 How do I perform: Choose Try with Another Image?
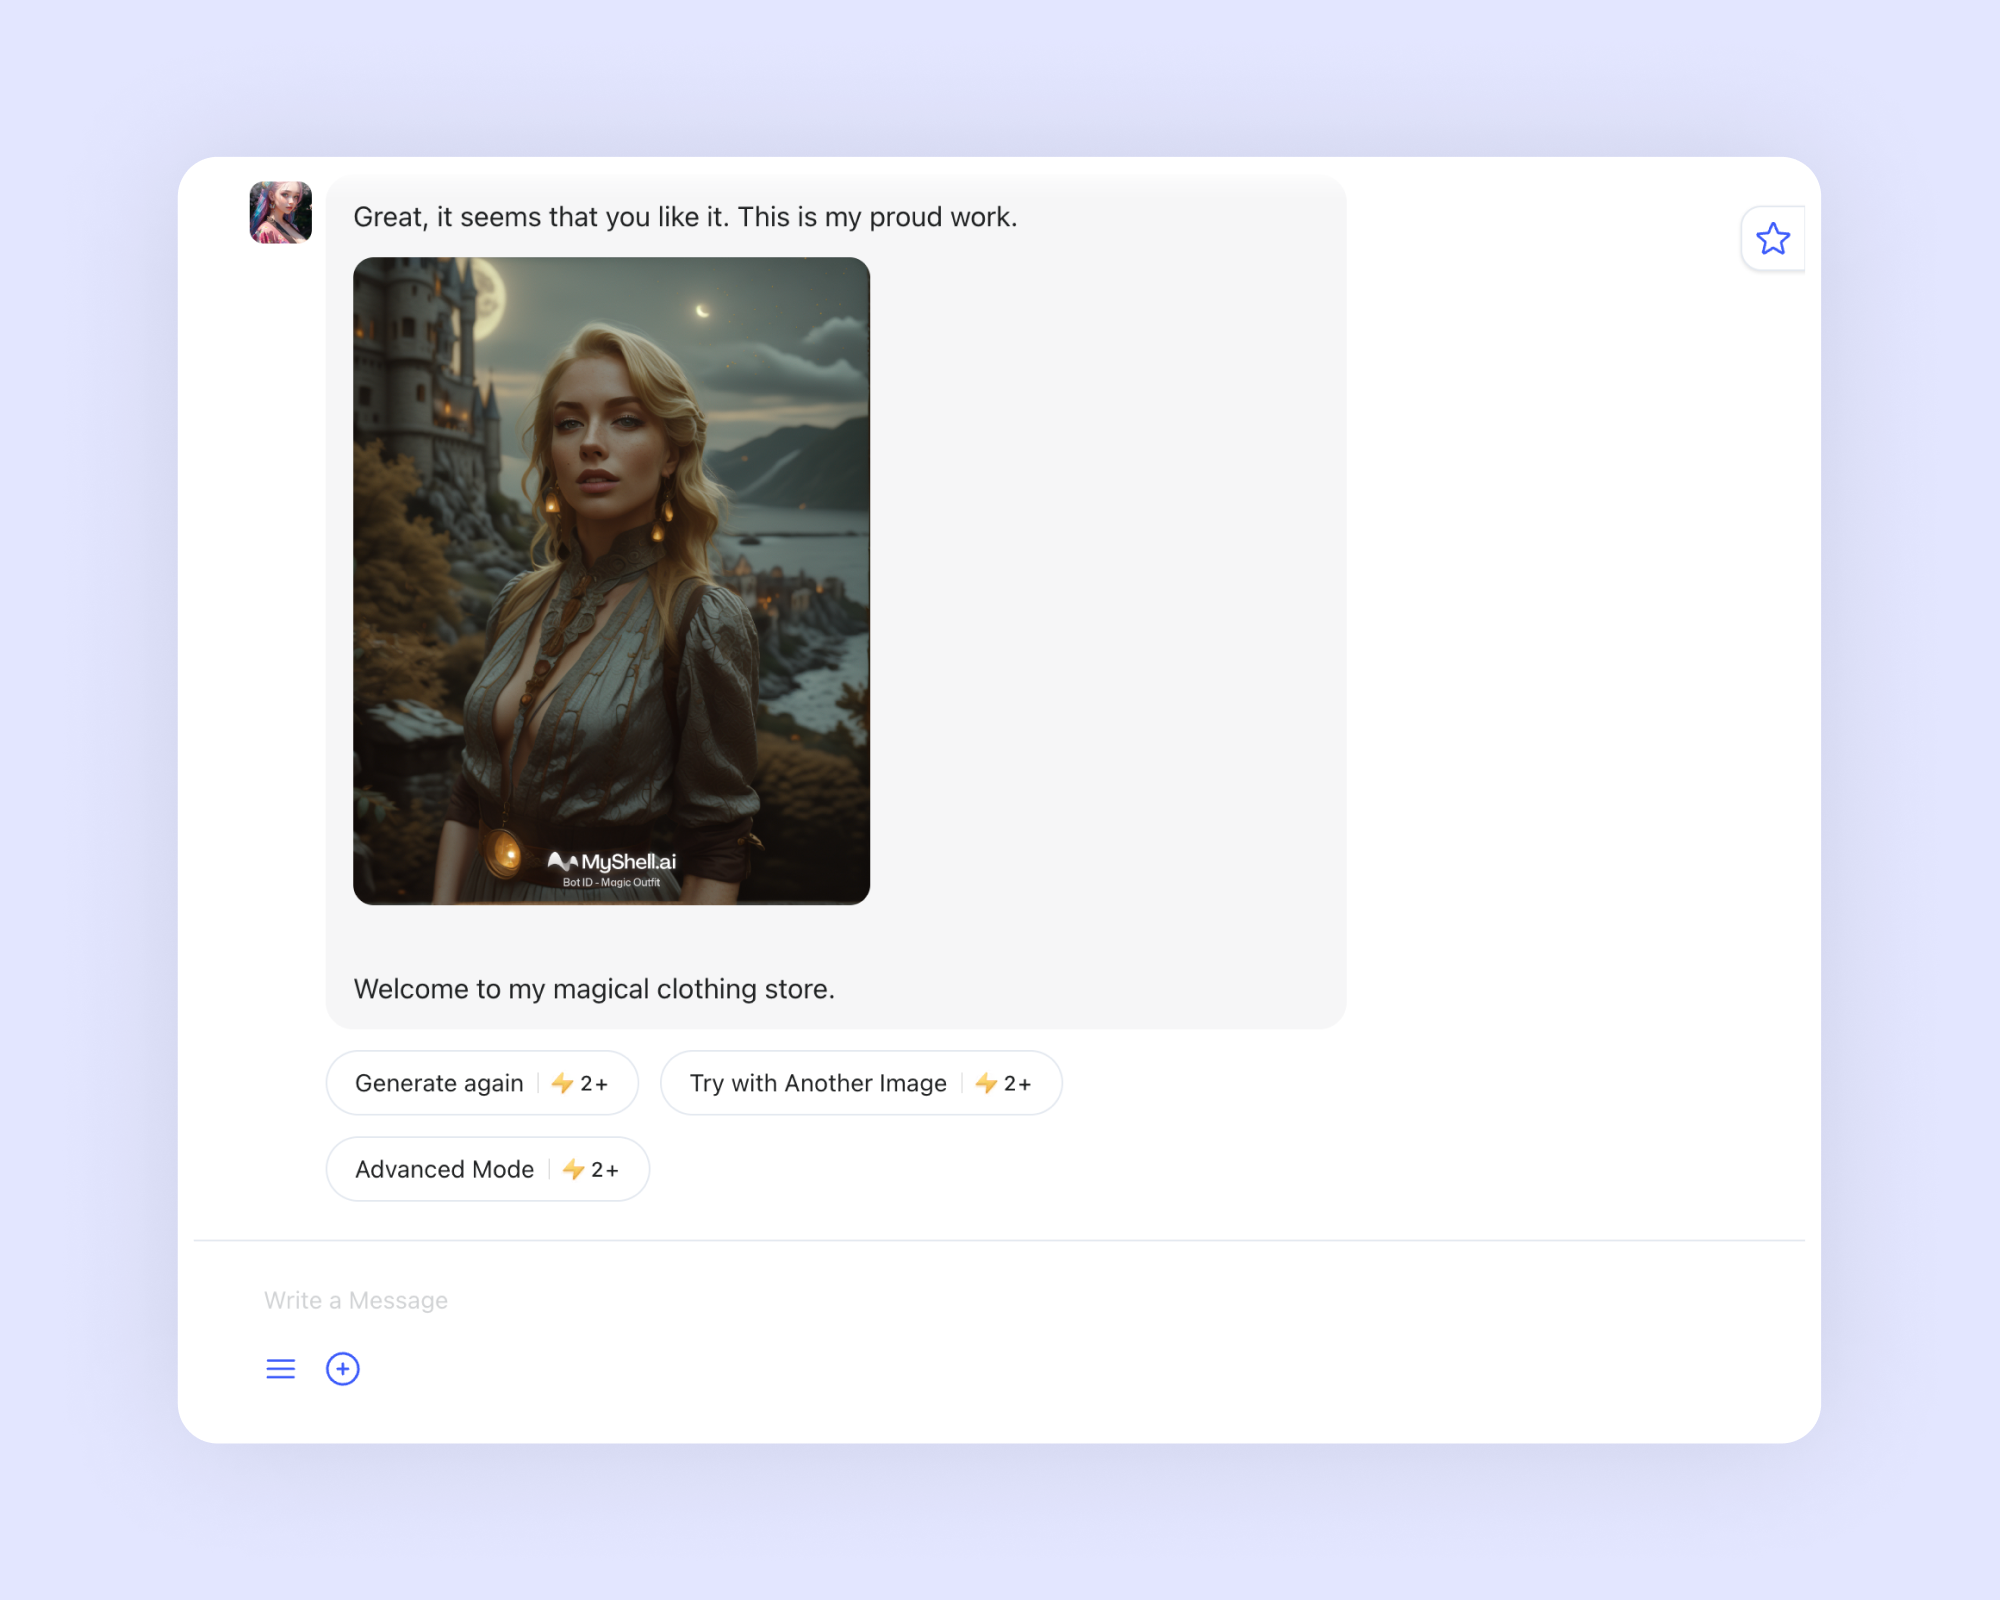click(818, 1083)
